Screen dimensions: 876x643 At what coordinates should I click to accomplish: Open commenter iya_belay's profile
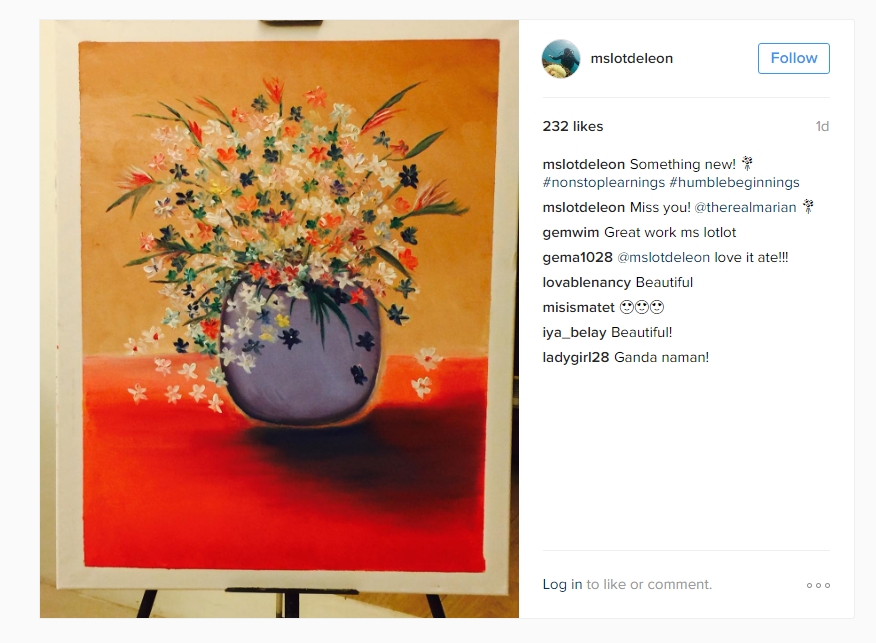click(x=574, y=332)
